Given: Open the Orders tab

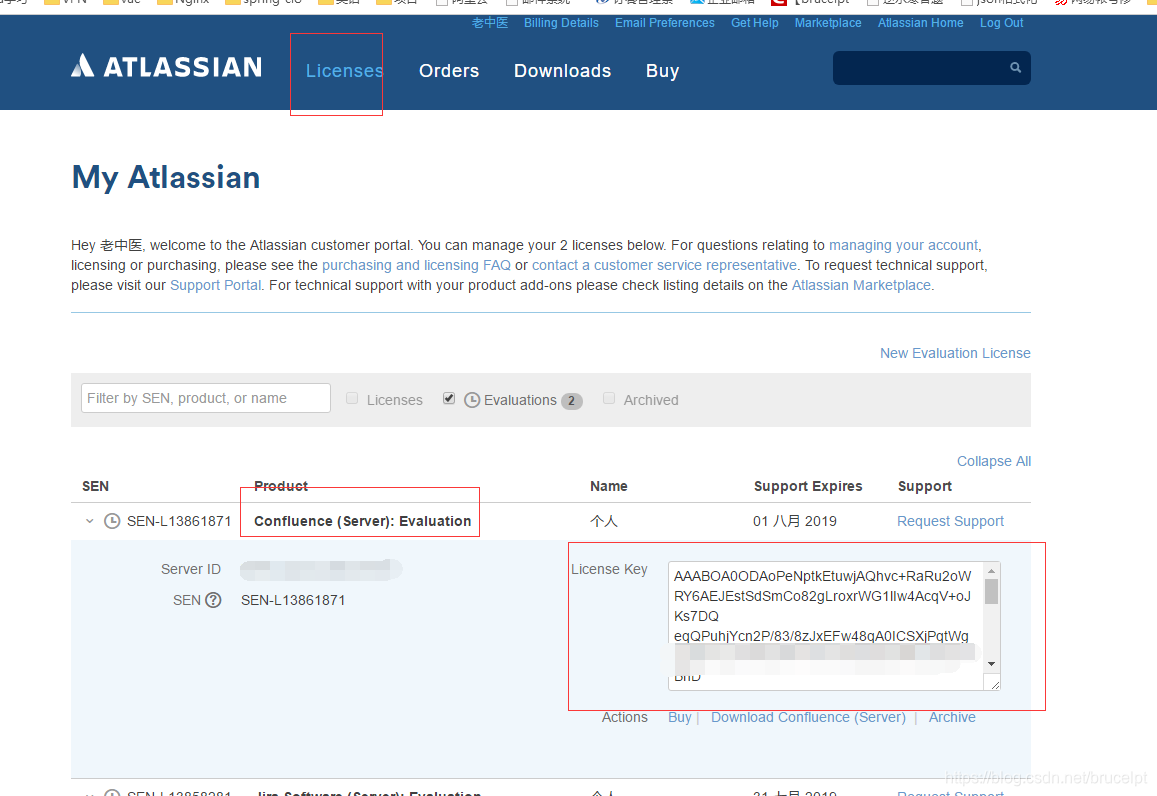Looking at the screenshot, I should (449, 71).
